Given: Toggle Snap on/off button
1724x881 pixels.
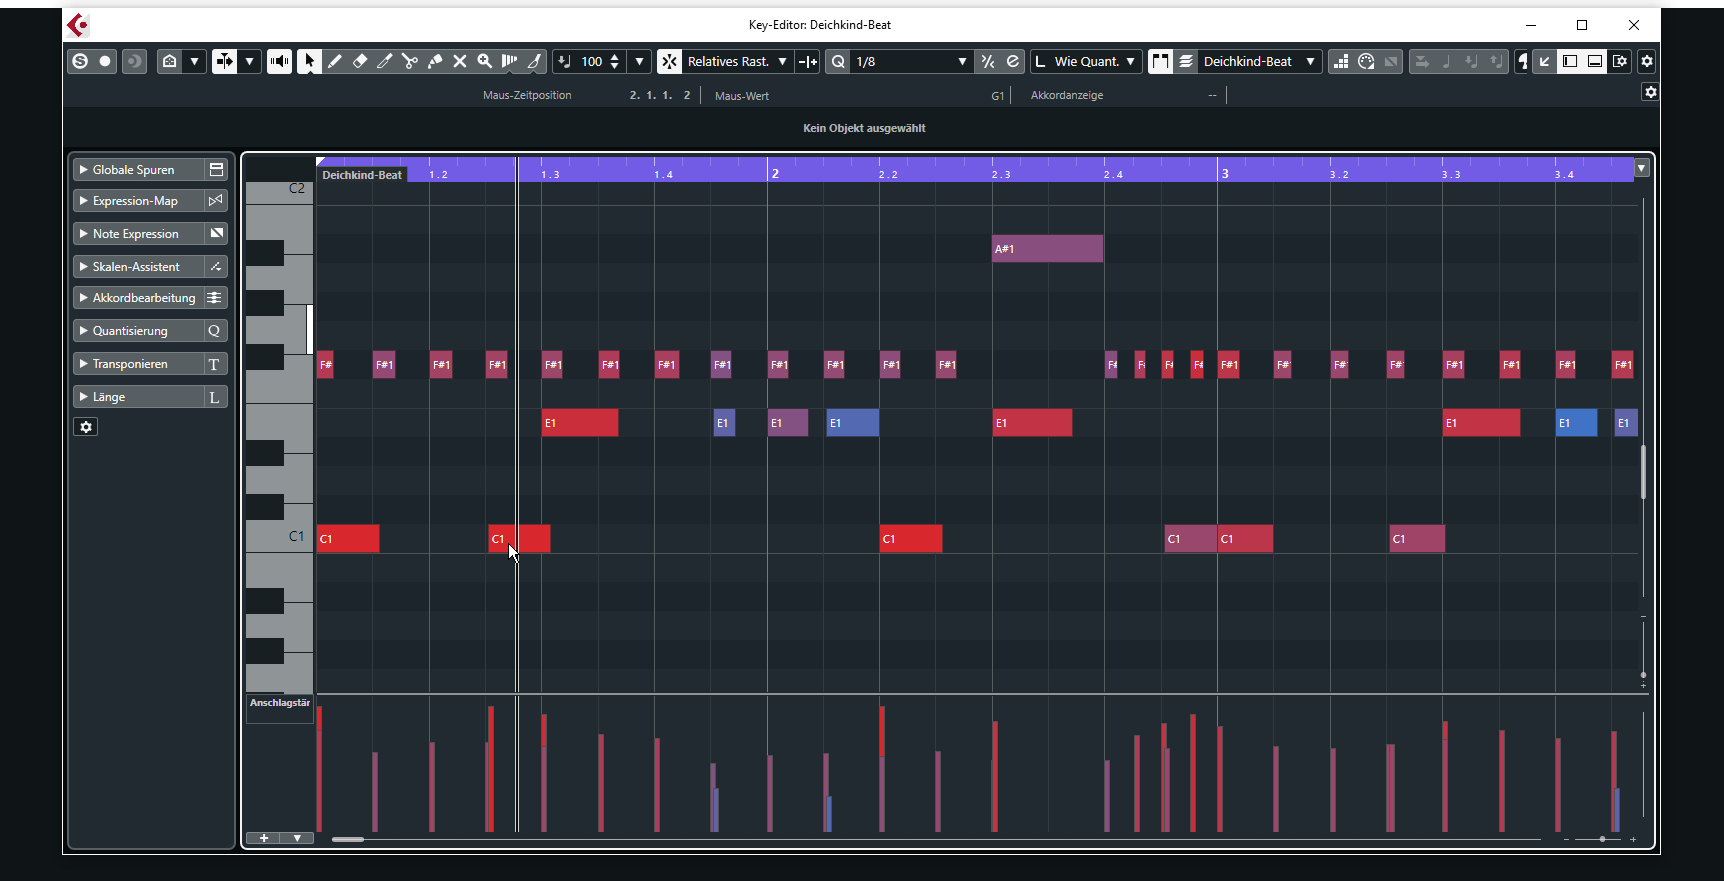Looking at the screenshot, I should (669, 61).
